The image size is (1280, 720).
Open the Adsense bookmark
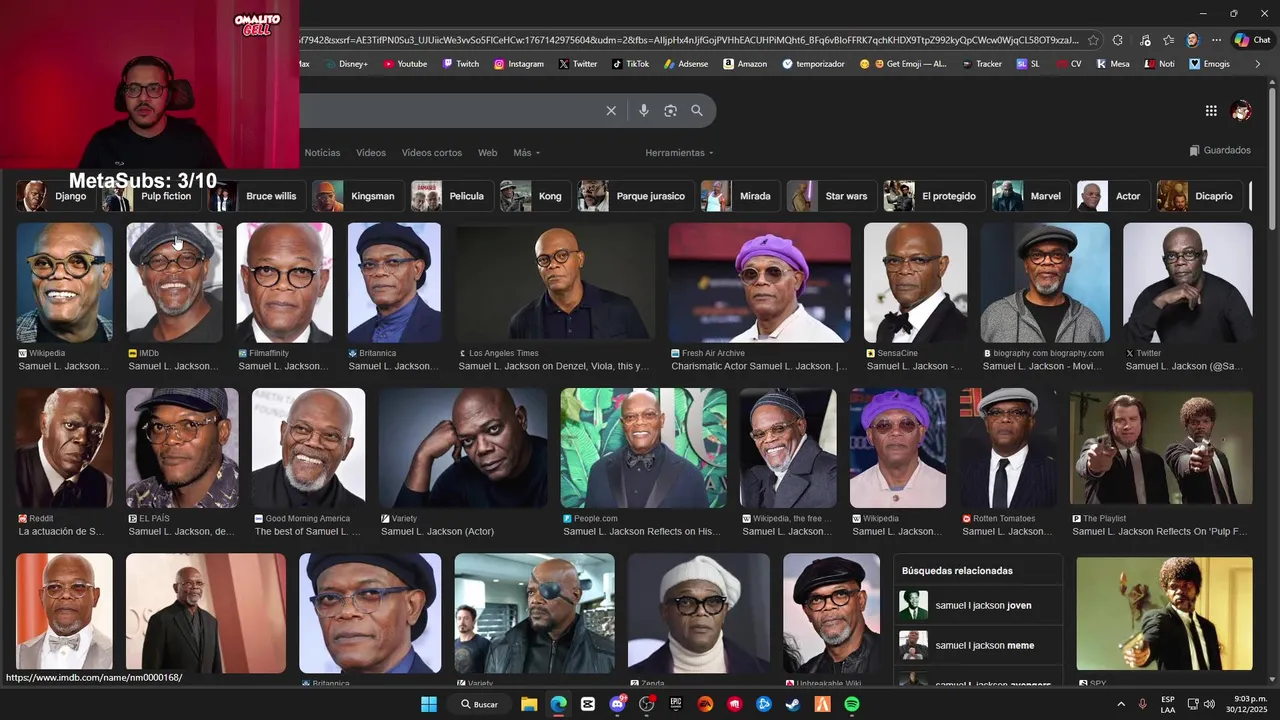(x=685, y=64)
